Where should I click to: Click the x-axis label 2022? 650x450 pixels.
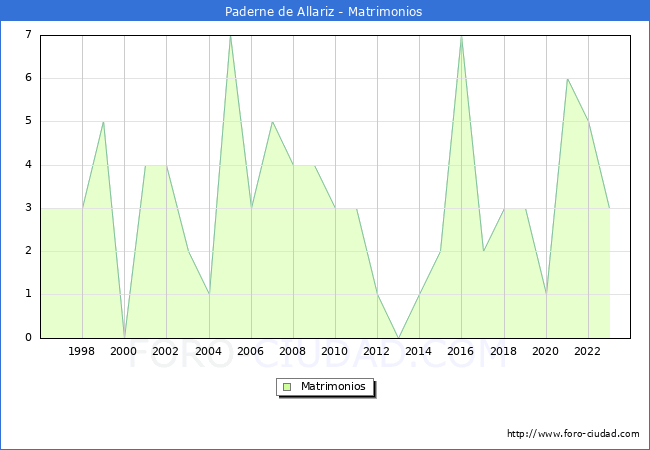click(x=587, y=351)
